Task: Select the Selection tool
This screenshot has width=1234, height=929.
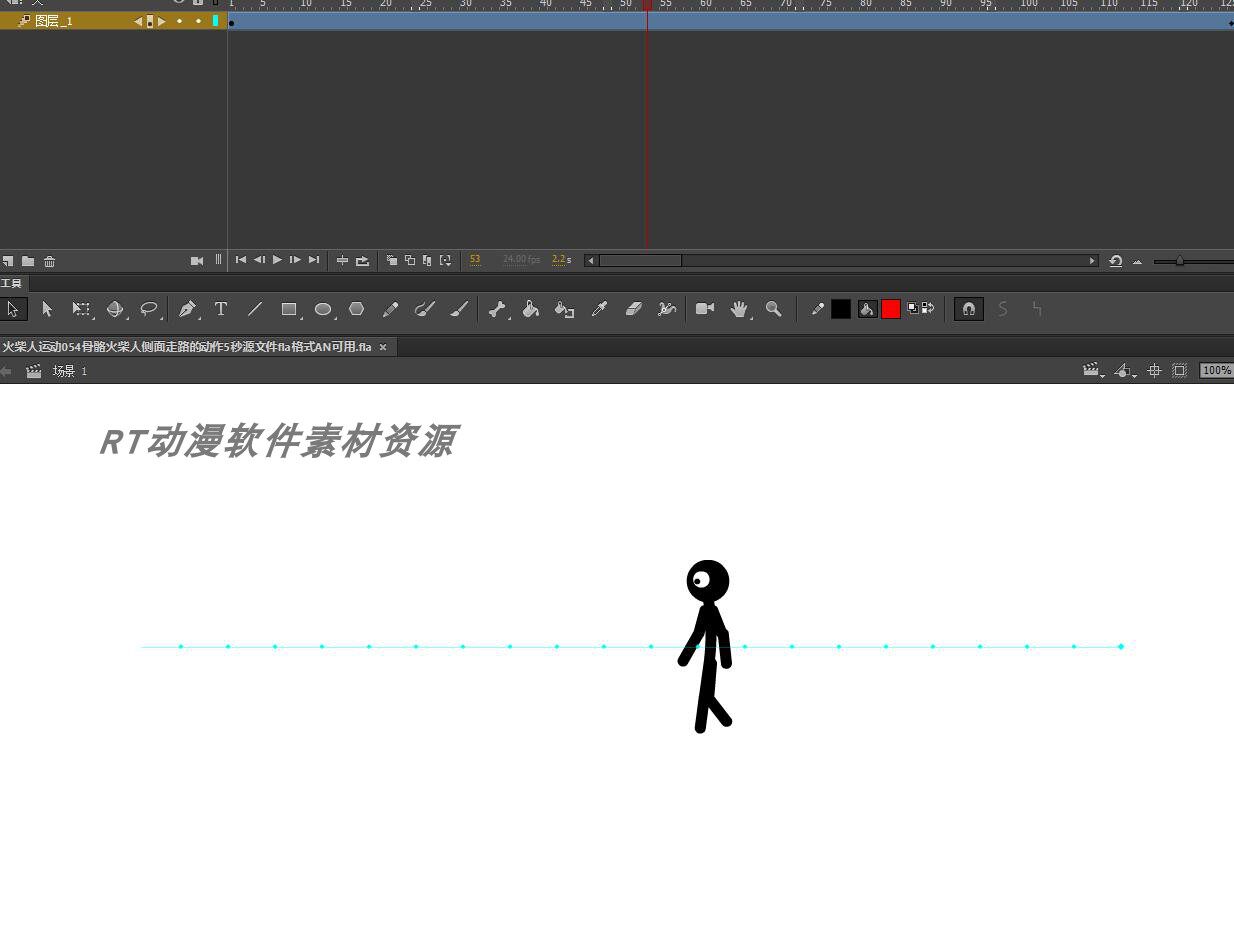Action: (13, 309)
